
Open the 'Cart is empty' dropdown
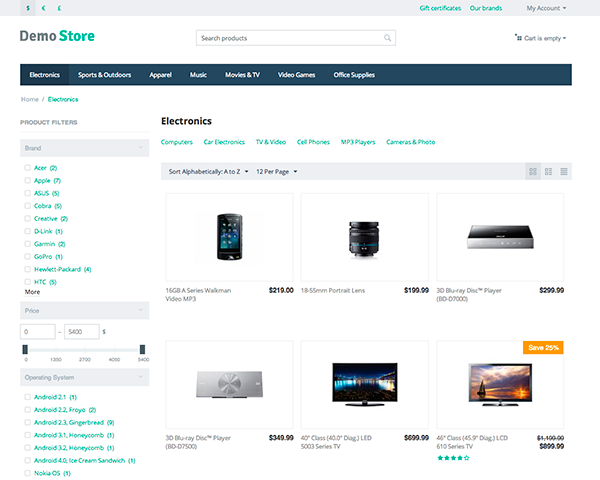(x=545, y=38)
